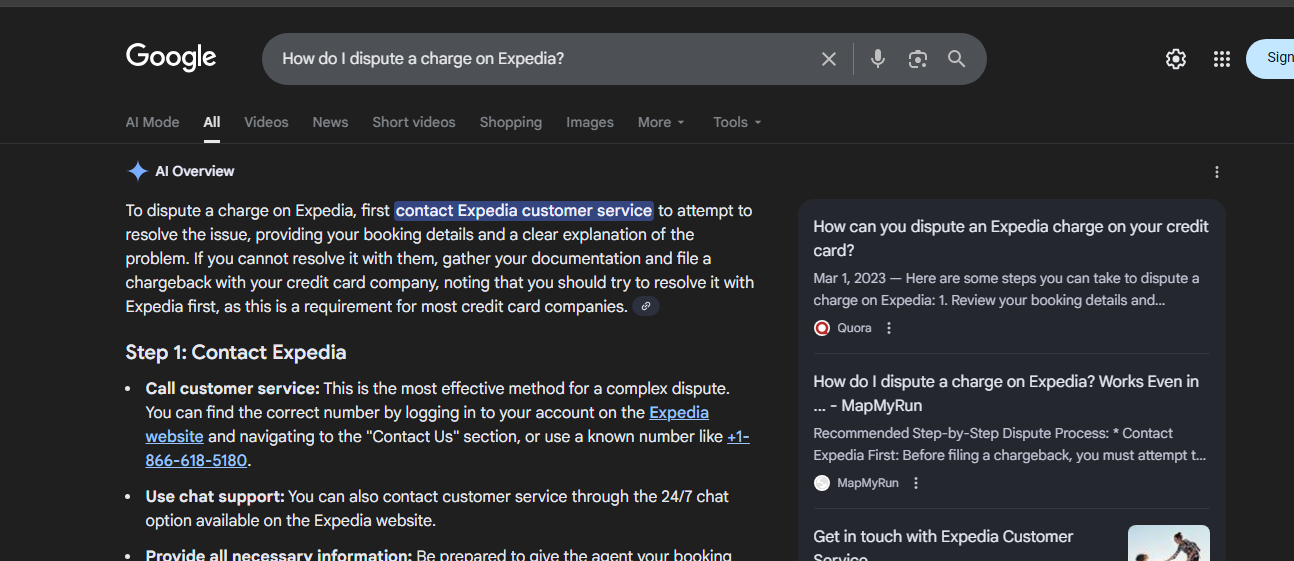Open quick settings gear
The width and height of the screenshot is (1294, 561).
1176,59
